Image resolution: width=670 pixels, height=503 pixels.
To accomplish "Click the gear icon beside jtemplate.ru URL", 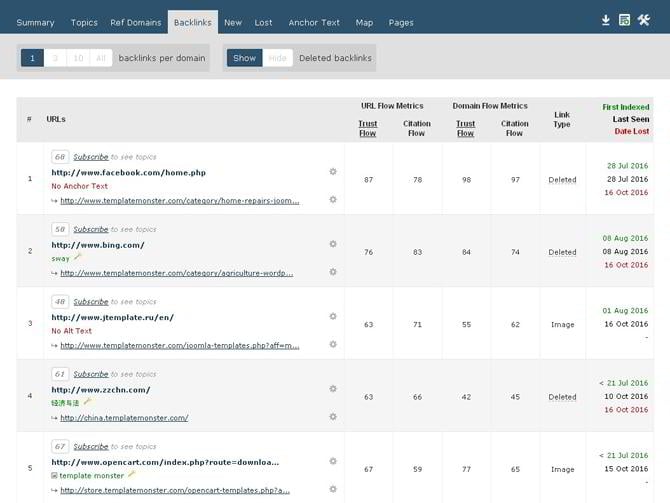I will click(x=333, y=317).
